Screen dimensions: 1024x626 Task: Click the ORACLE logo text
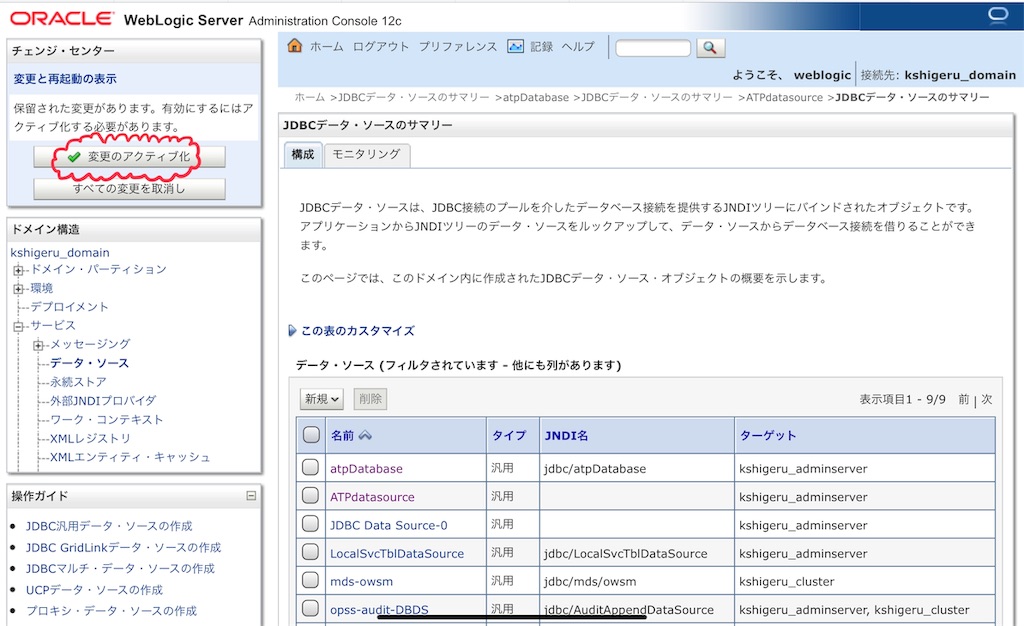62,18
